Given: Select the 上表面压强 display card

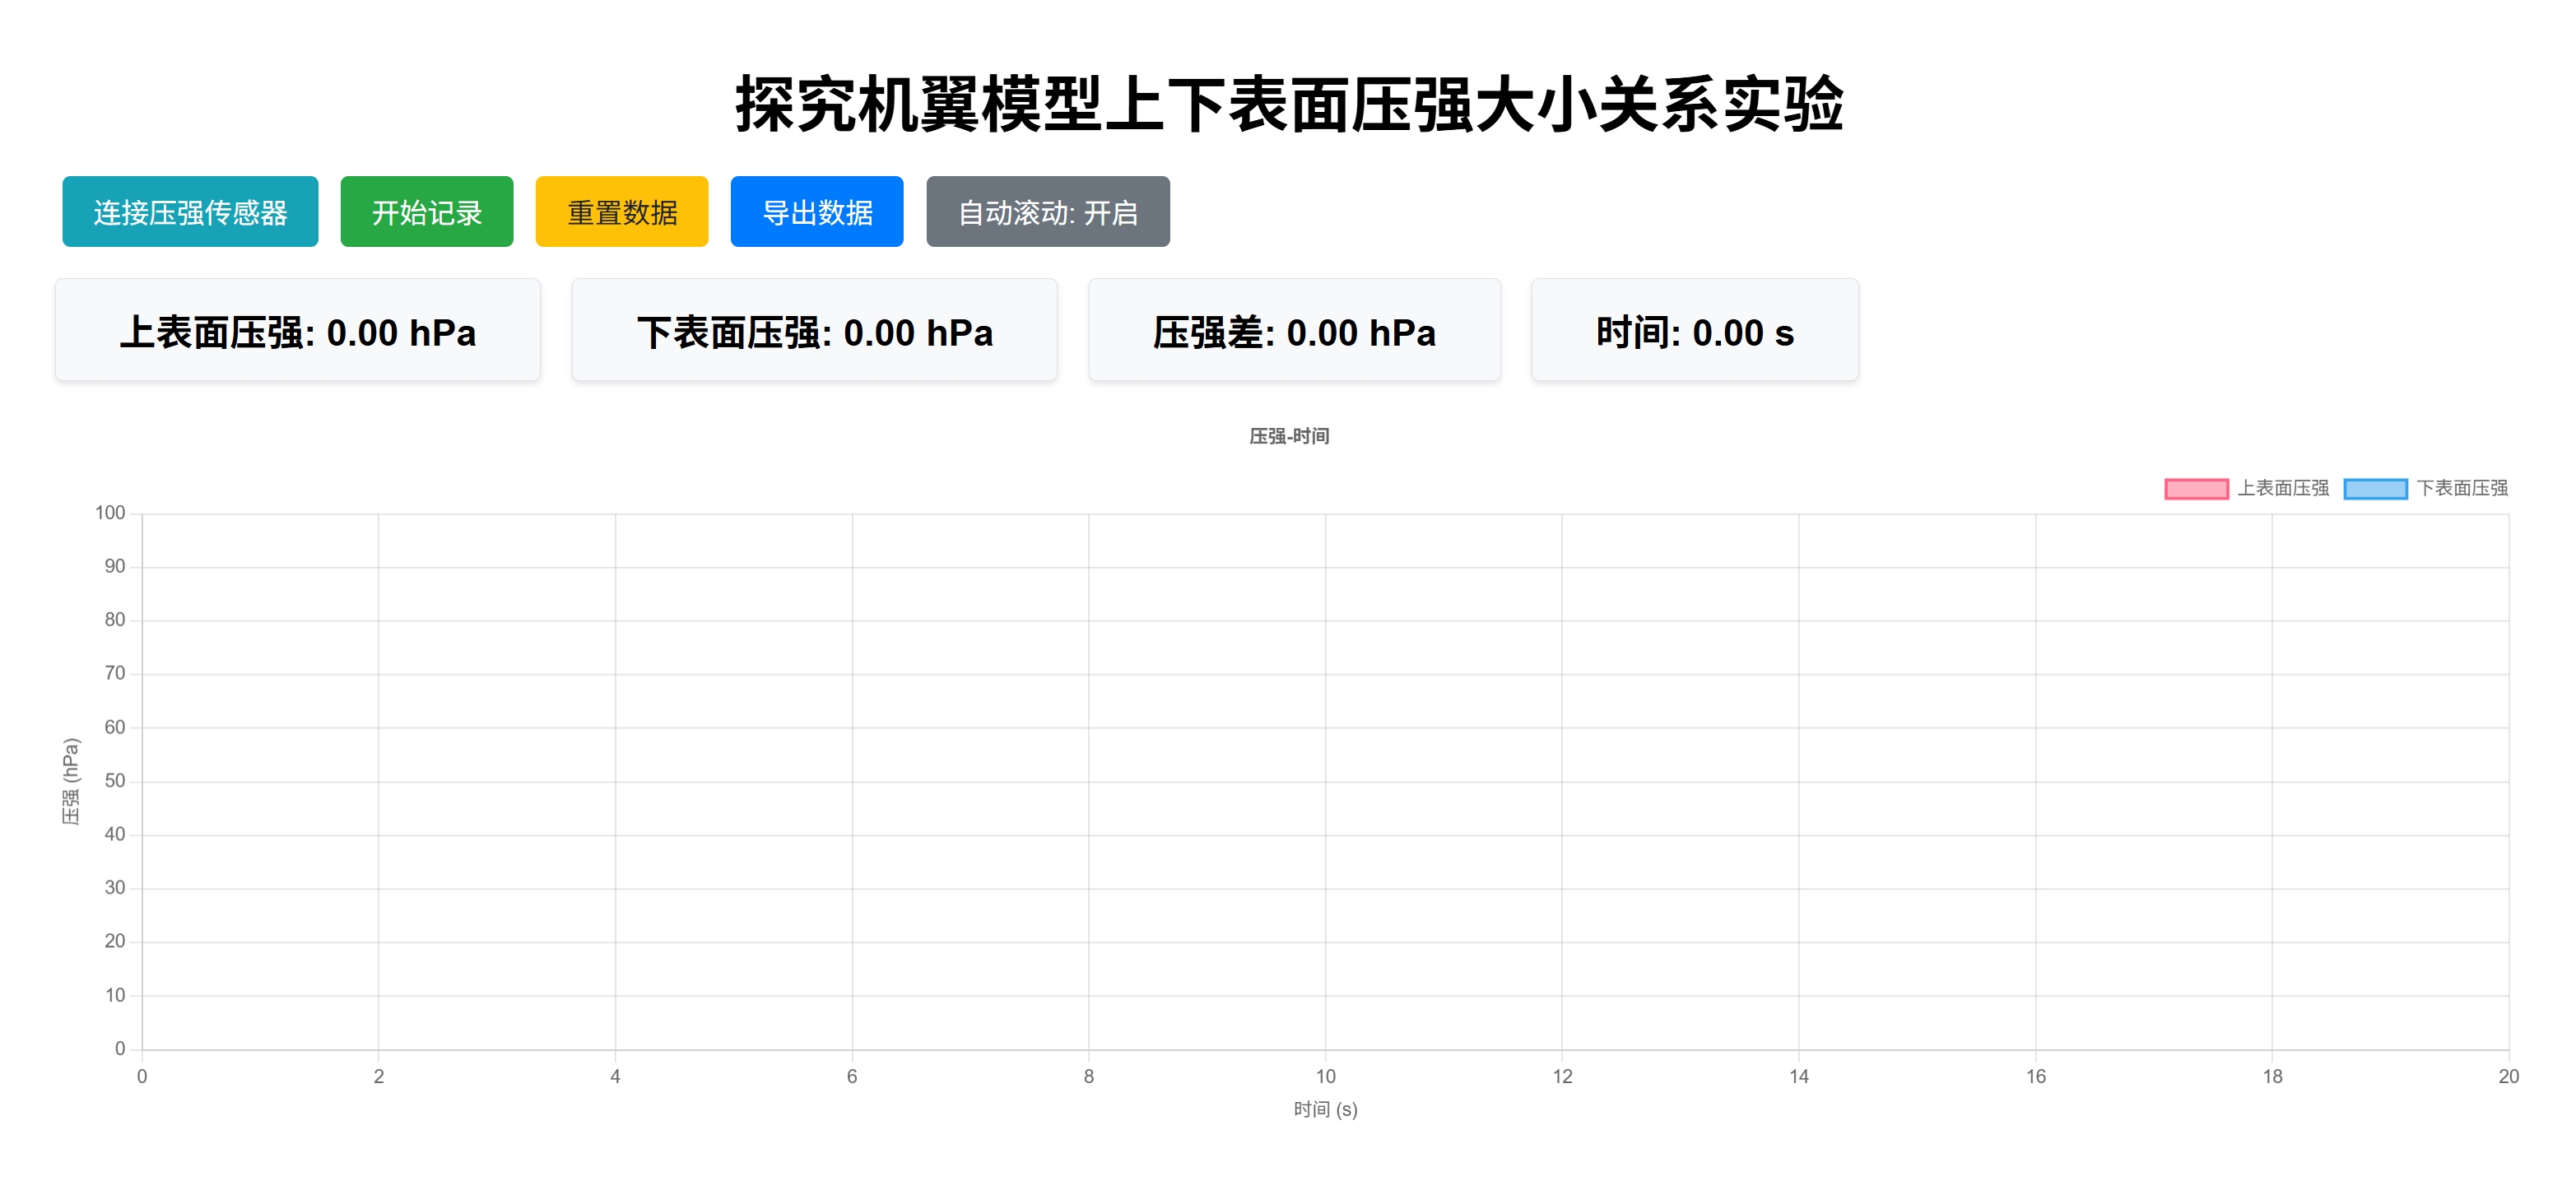Looking at the screenshot, I should coord(299,329).
